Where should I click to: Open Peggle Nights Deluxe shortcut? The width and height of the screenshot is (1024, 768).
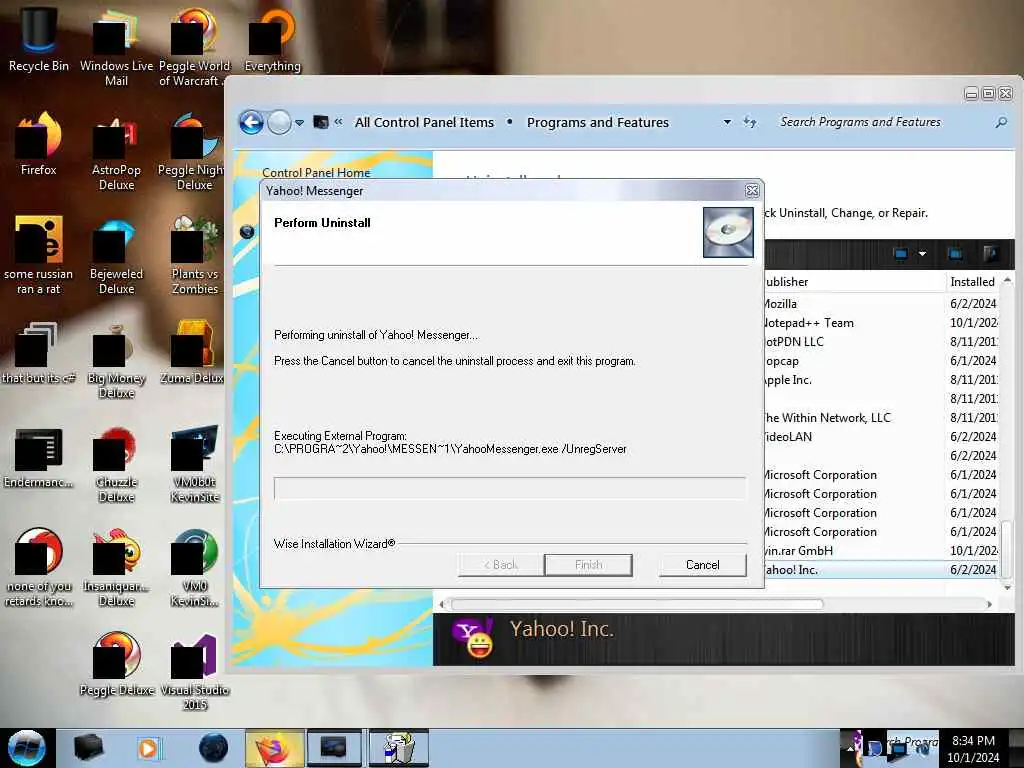pos(193,152)
